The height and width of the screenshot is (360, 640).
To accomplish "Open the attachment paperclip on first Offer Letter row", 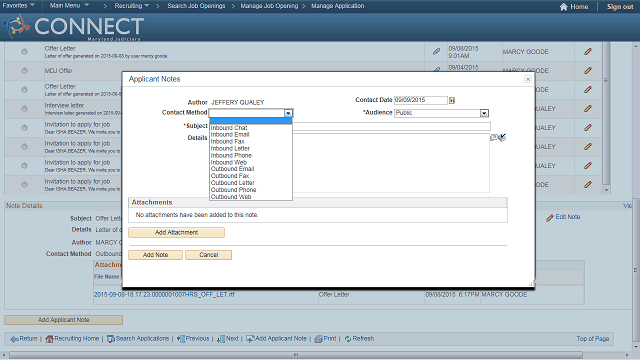I will [x=436, y=51].
